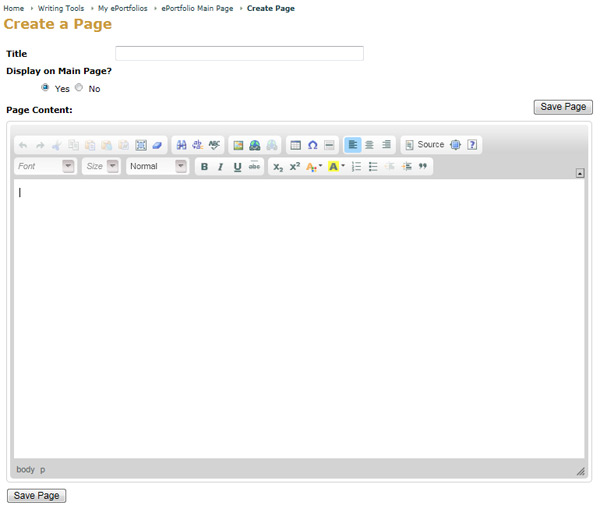Click the Insert Image icon
Image resolution: width=600 pixels, height=509 pixels.
(238, 145)
